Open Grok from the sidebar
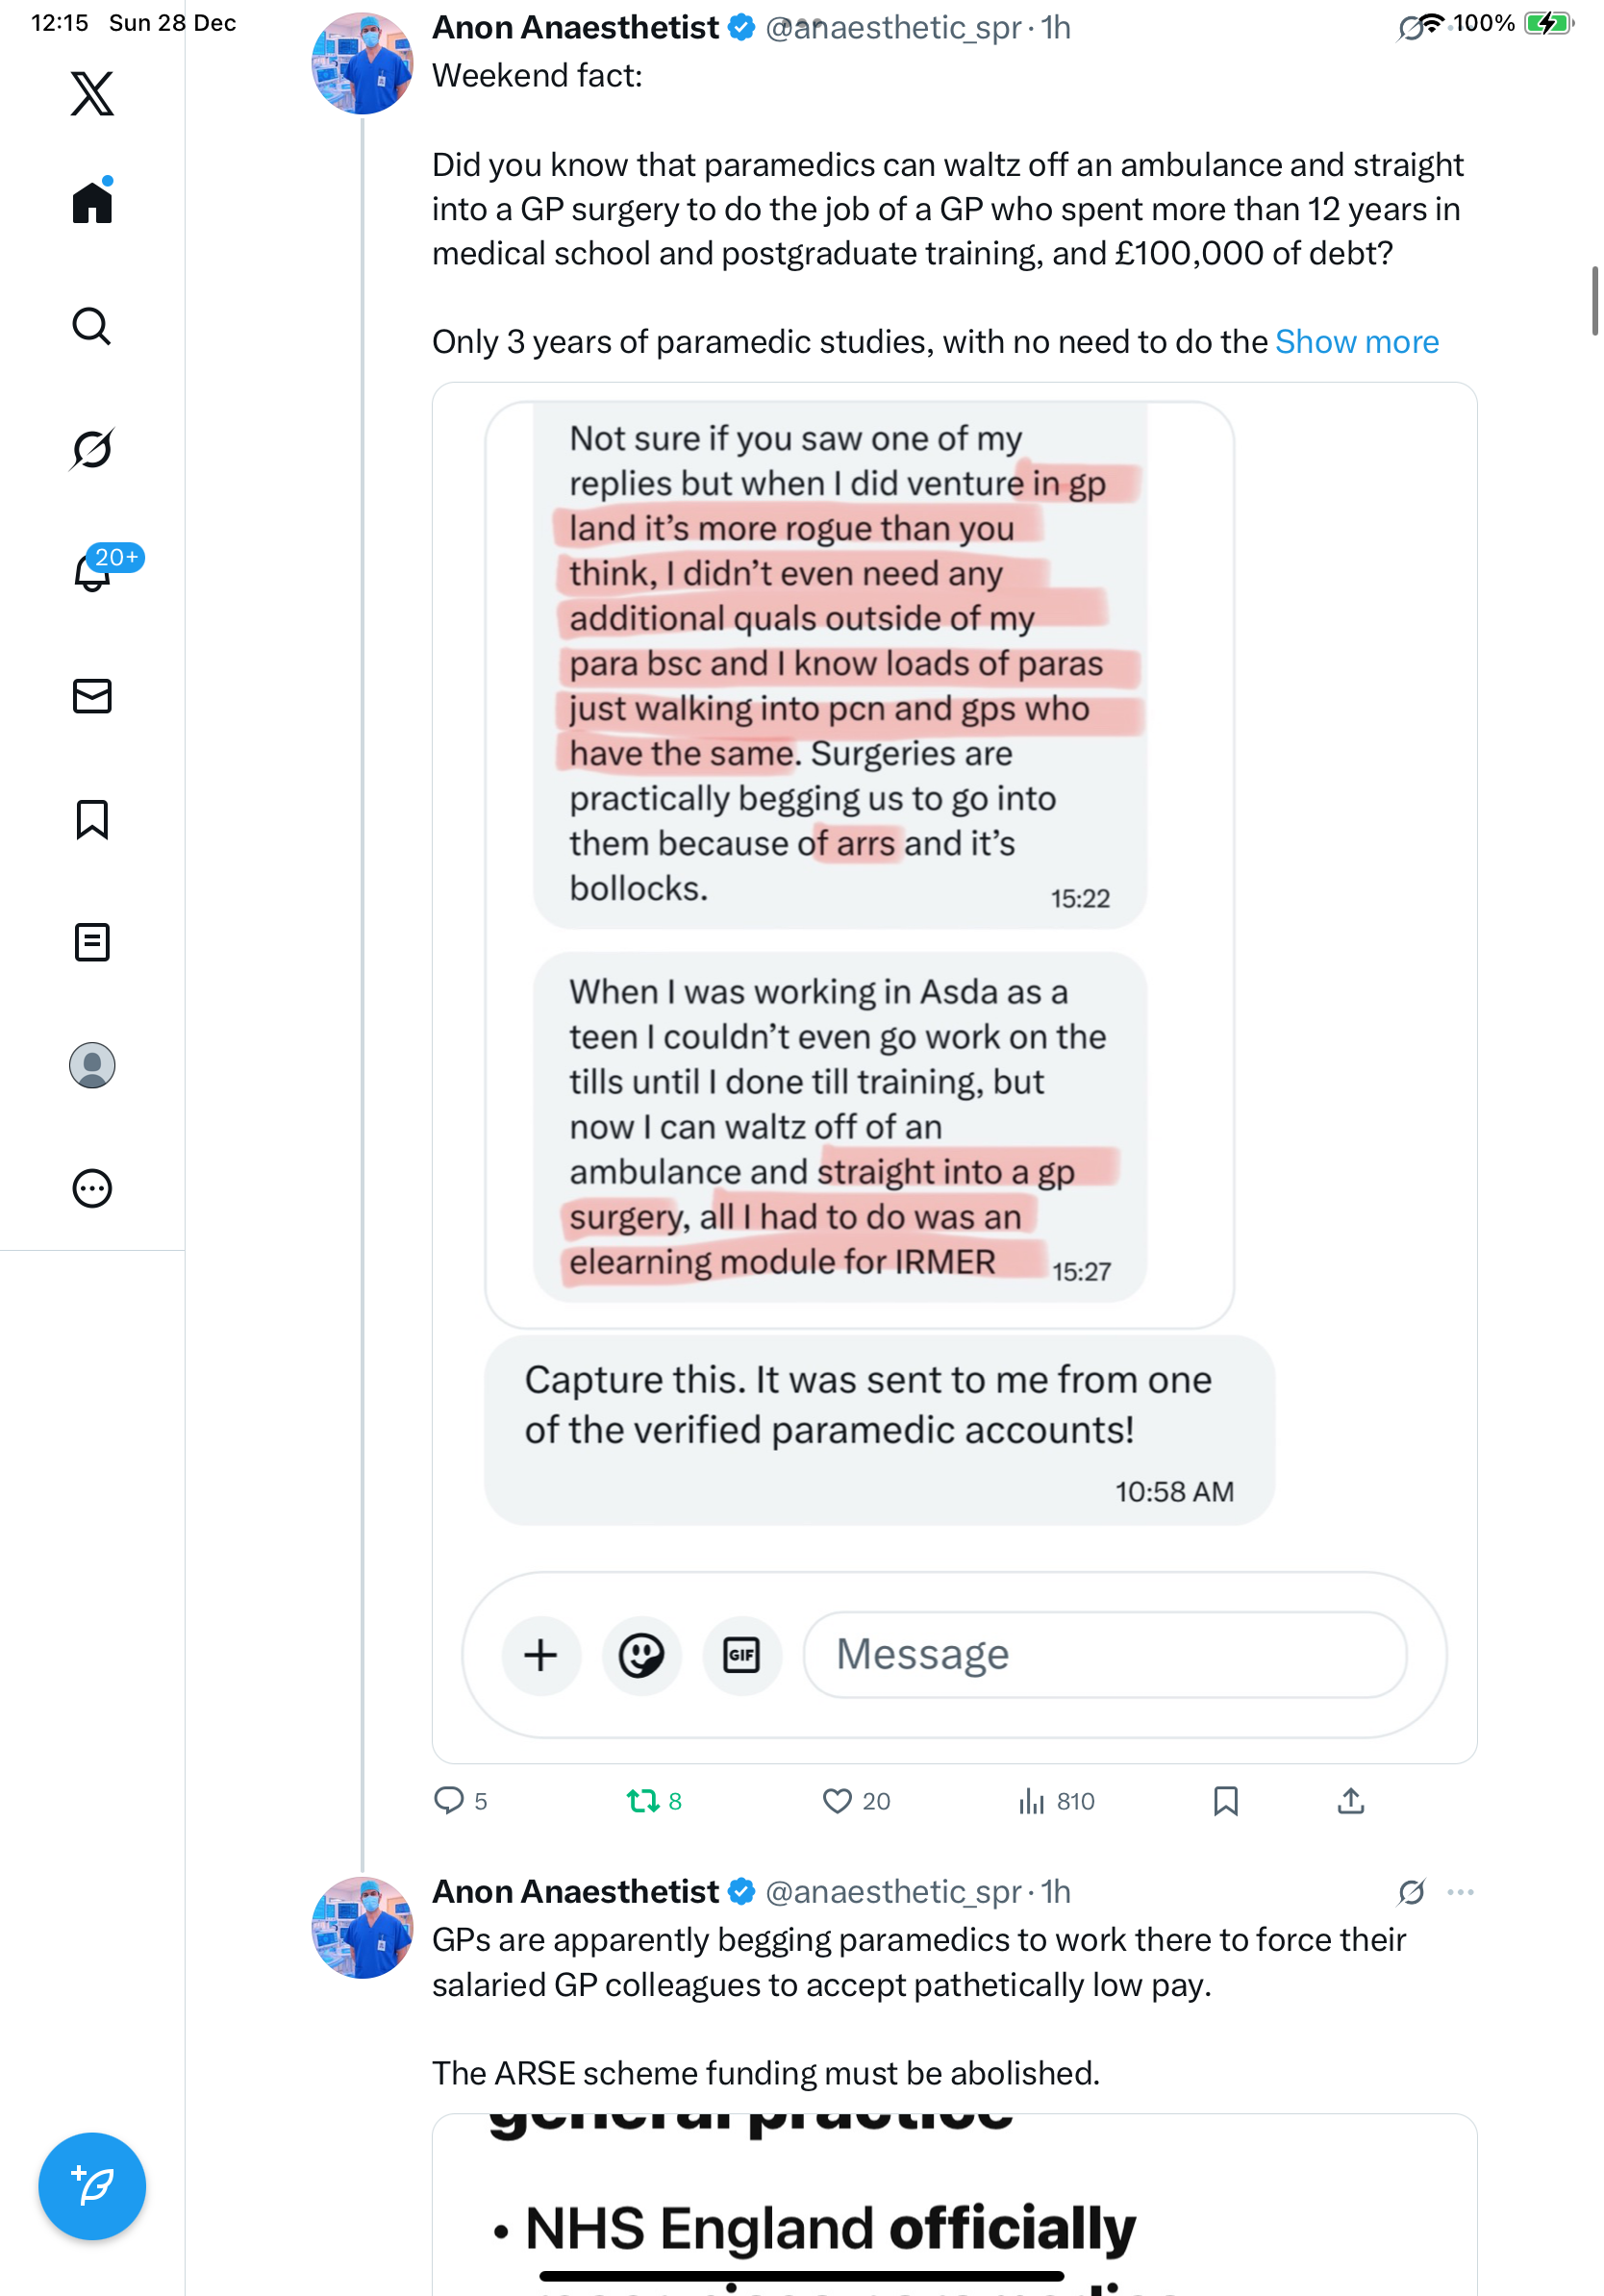The width and height of the screenshot is (1604, 2296). (92, 449)
